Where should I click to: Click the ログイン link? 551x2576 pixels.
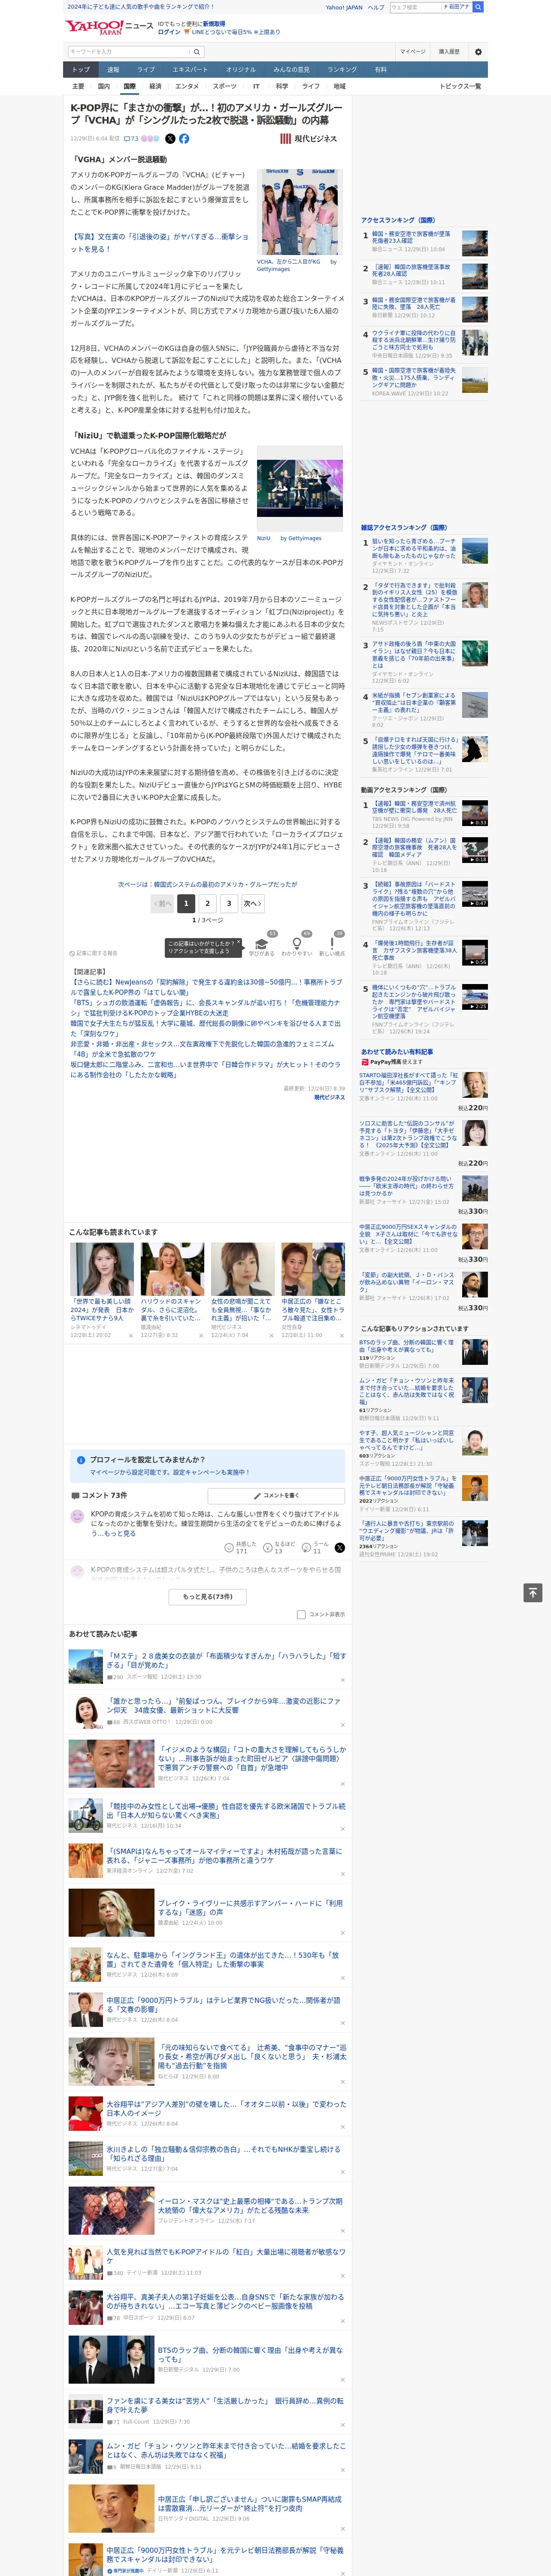(169, 32)
